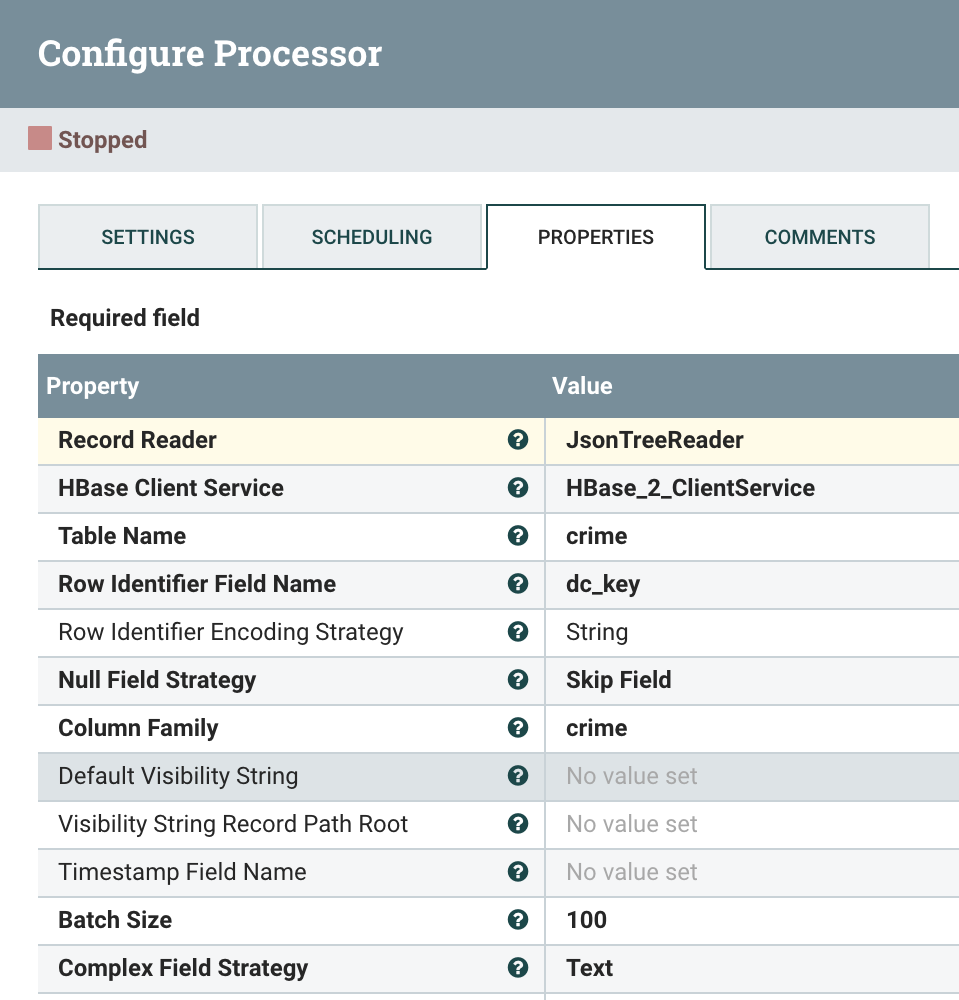Show help for Null Field Strategy
This screenshot has width=959, height=1000.
click(x=517, y=680)
